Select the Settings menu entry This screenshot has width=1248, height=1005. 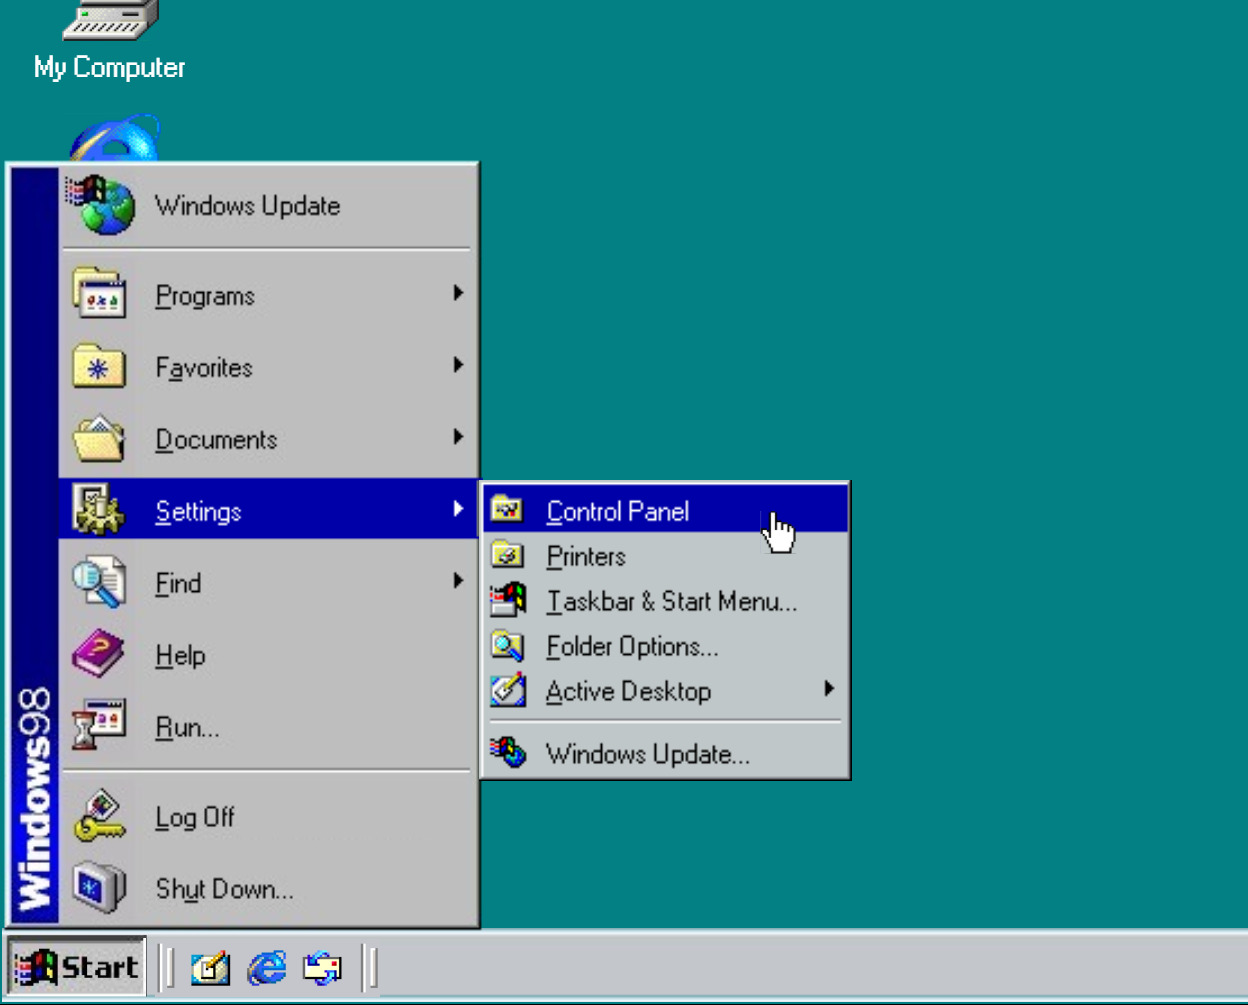267,509
